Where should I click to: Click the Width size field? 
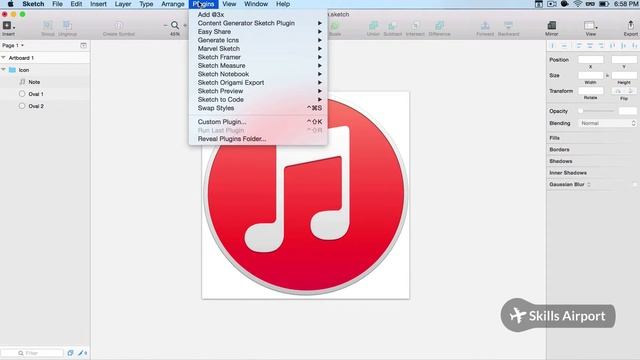tap(591, 76)
